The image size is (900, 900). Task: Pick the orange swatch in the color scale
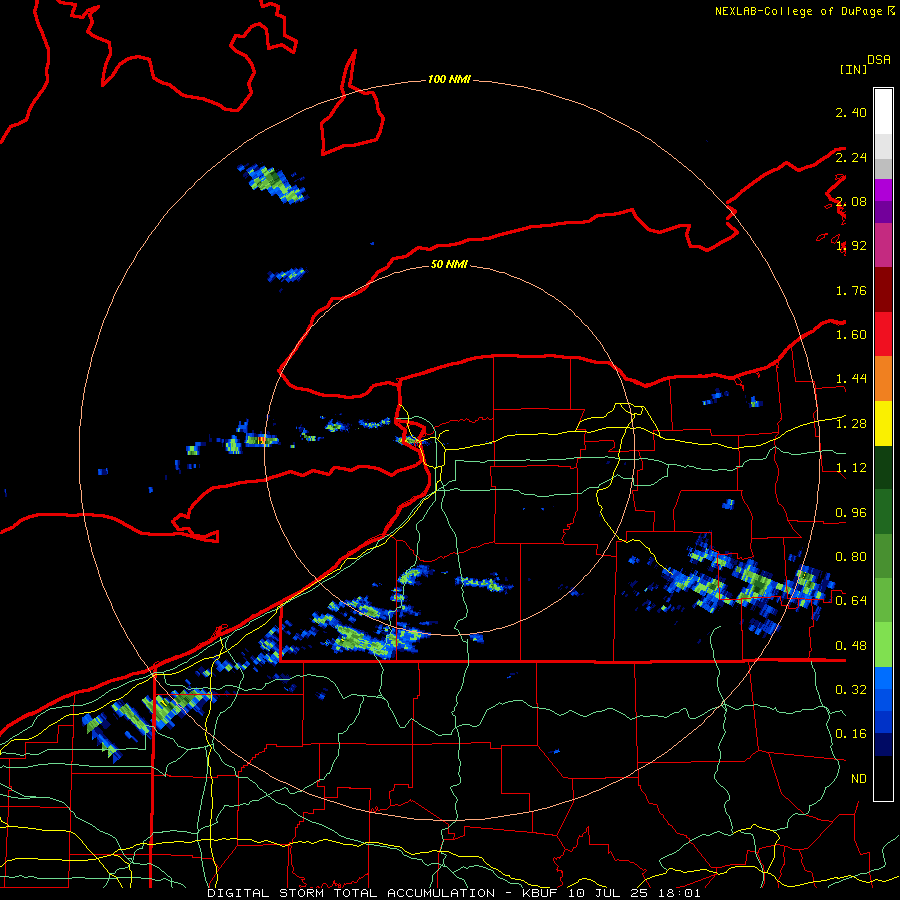(x=883, y=379)
